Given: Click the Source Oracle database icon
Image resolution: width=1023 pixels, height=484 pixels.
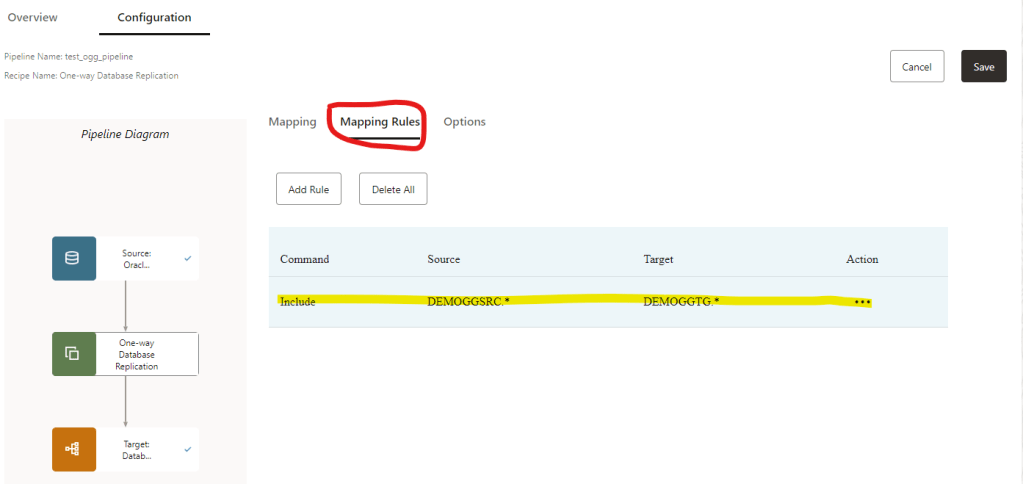Looking at the screenshot, I should click(73, 258).
